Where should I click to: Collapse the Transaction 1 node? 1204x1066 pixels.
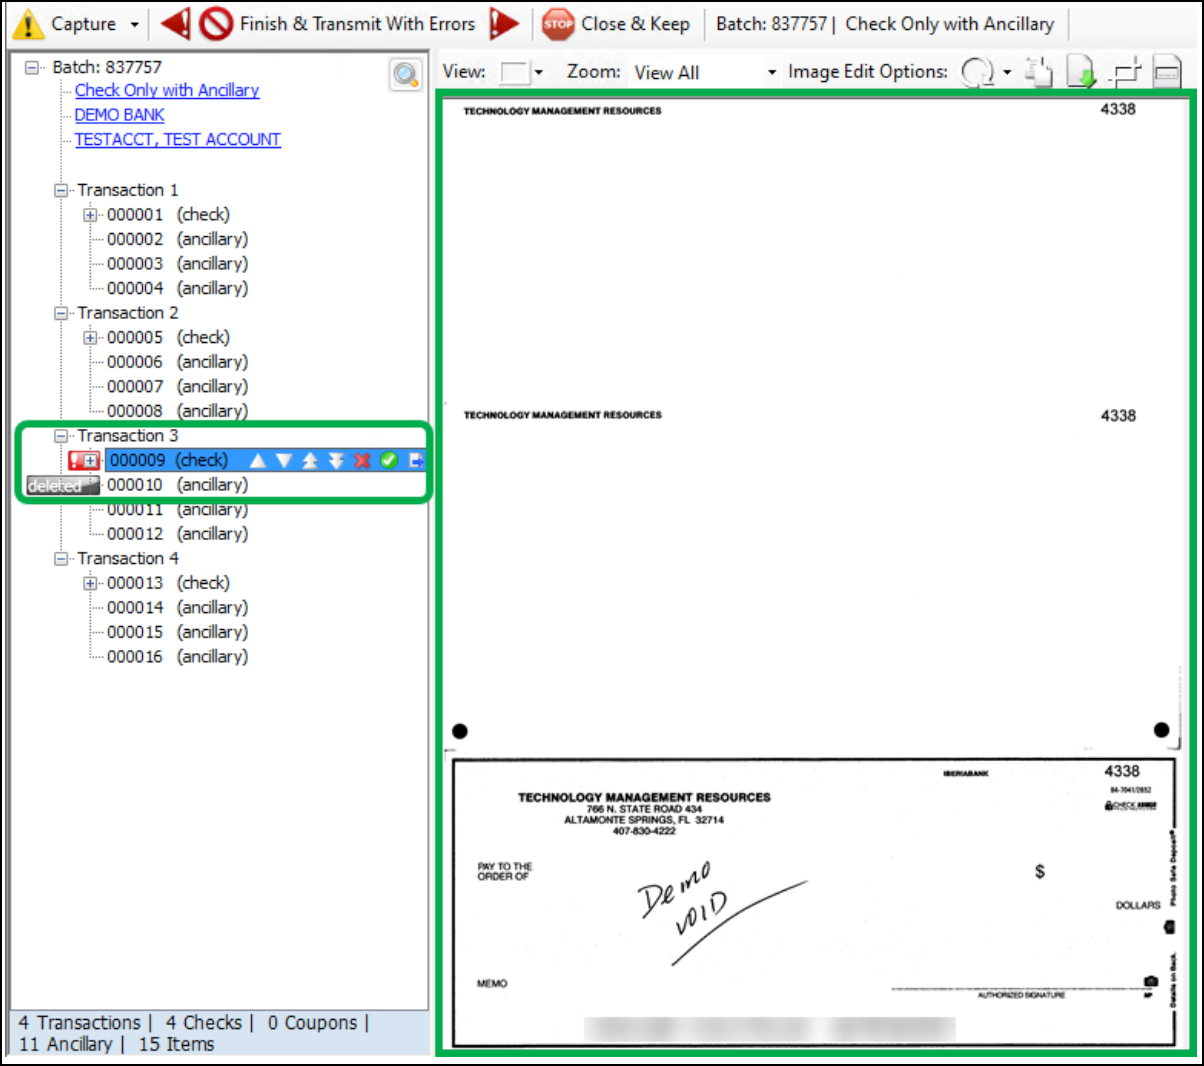point(62,190)
